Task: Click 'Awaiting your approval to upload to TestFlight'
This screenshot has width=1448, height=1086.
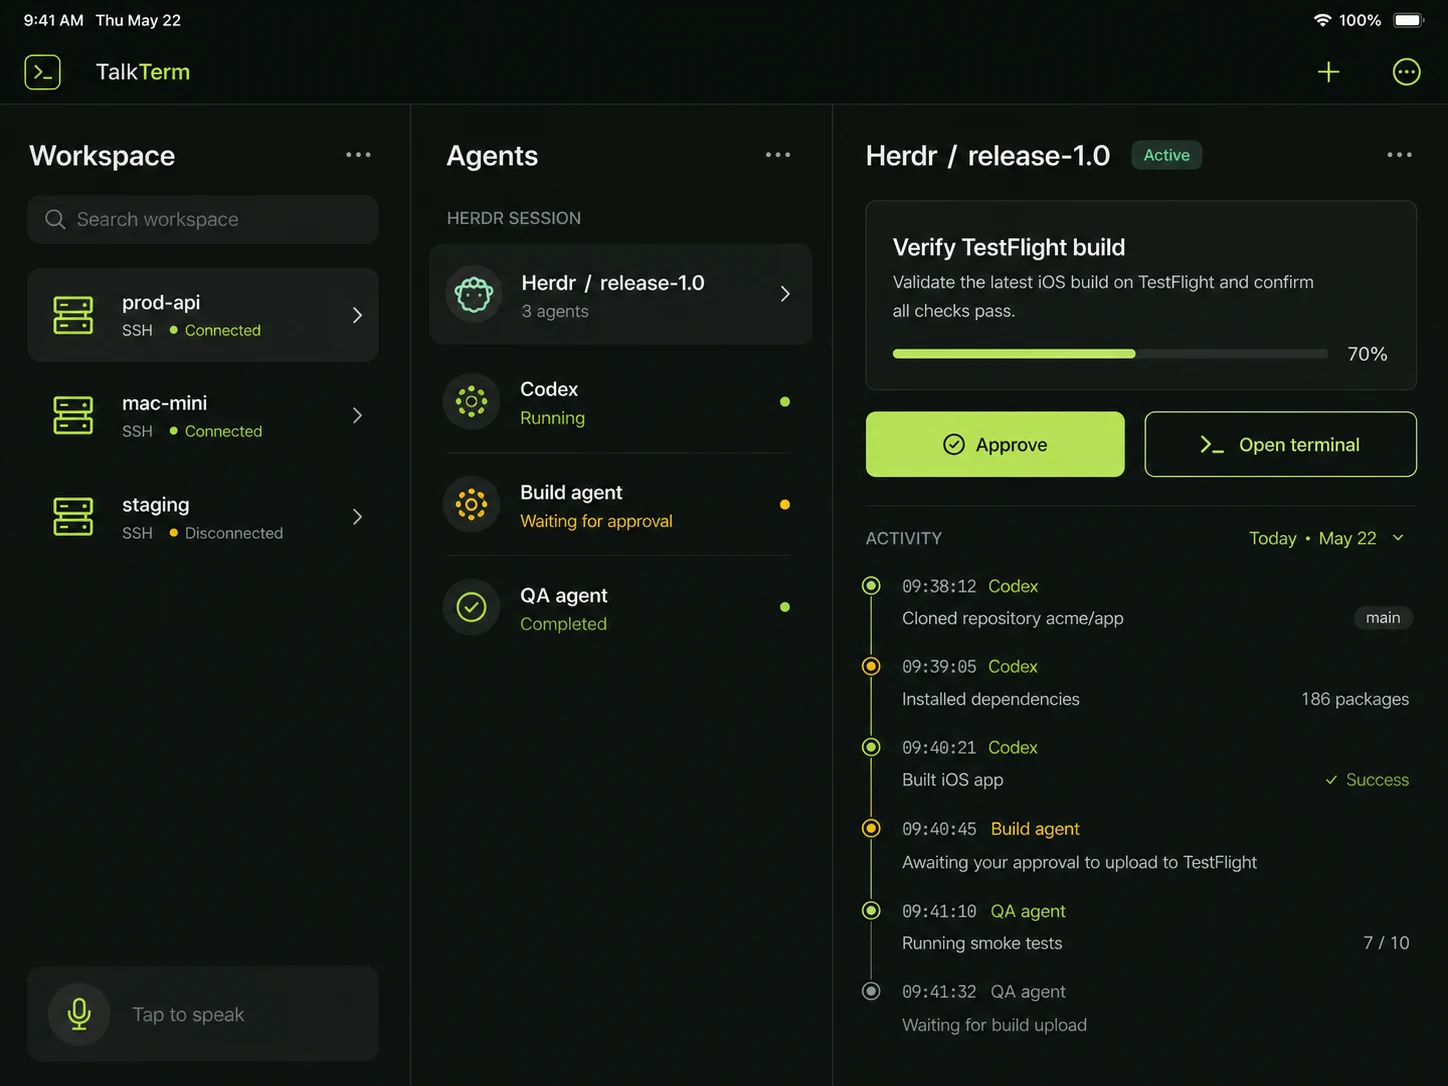Action: point(1079,862)
